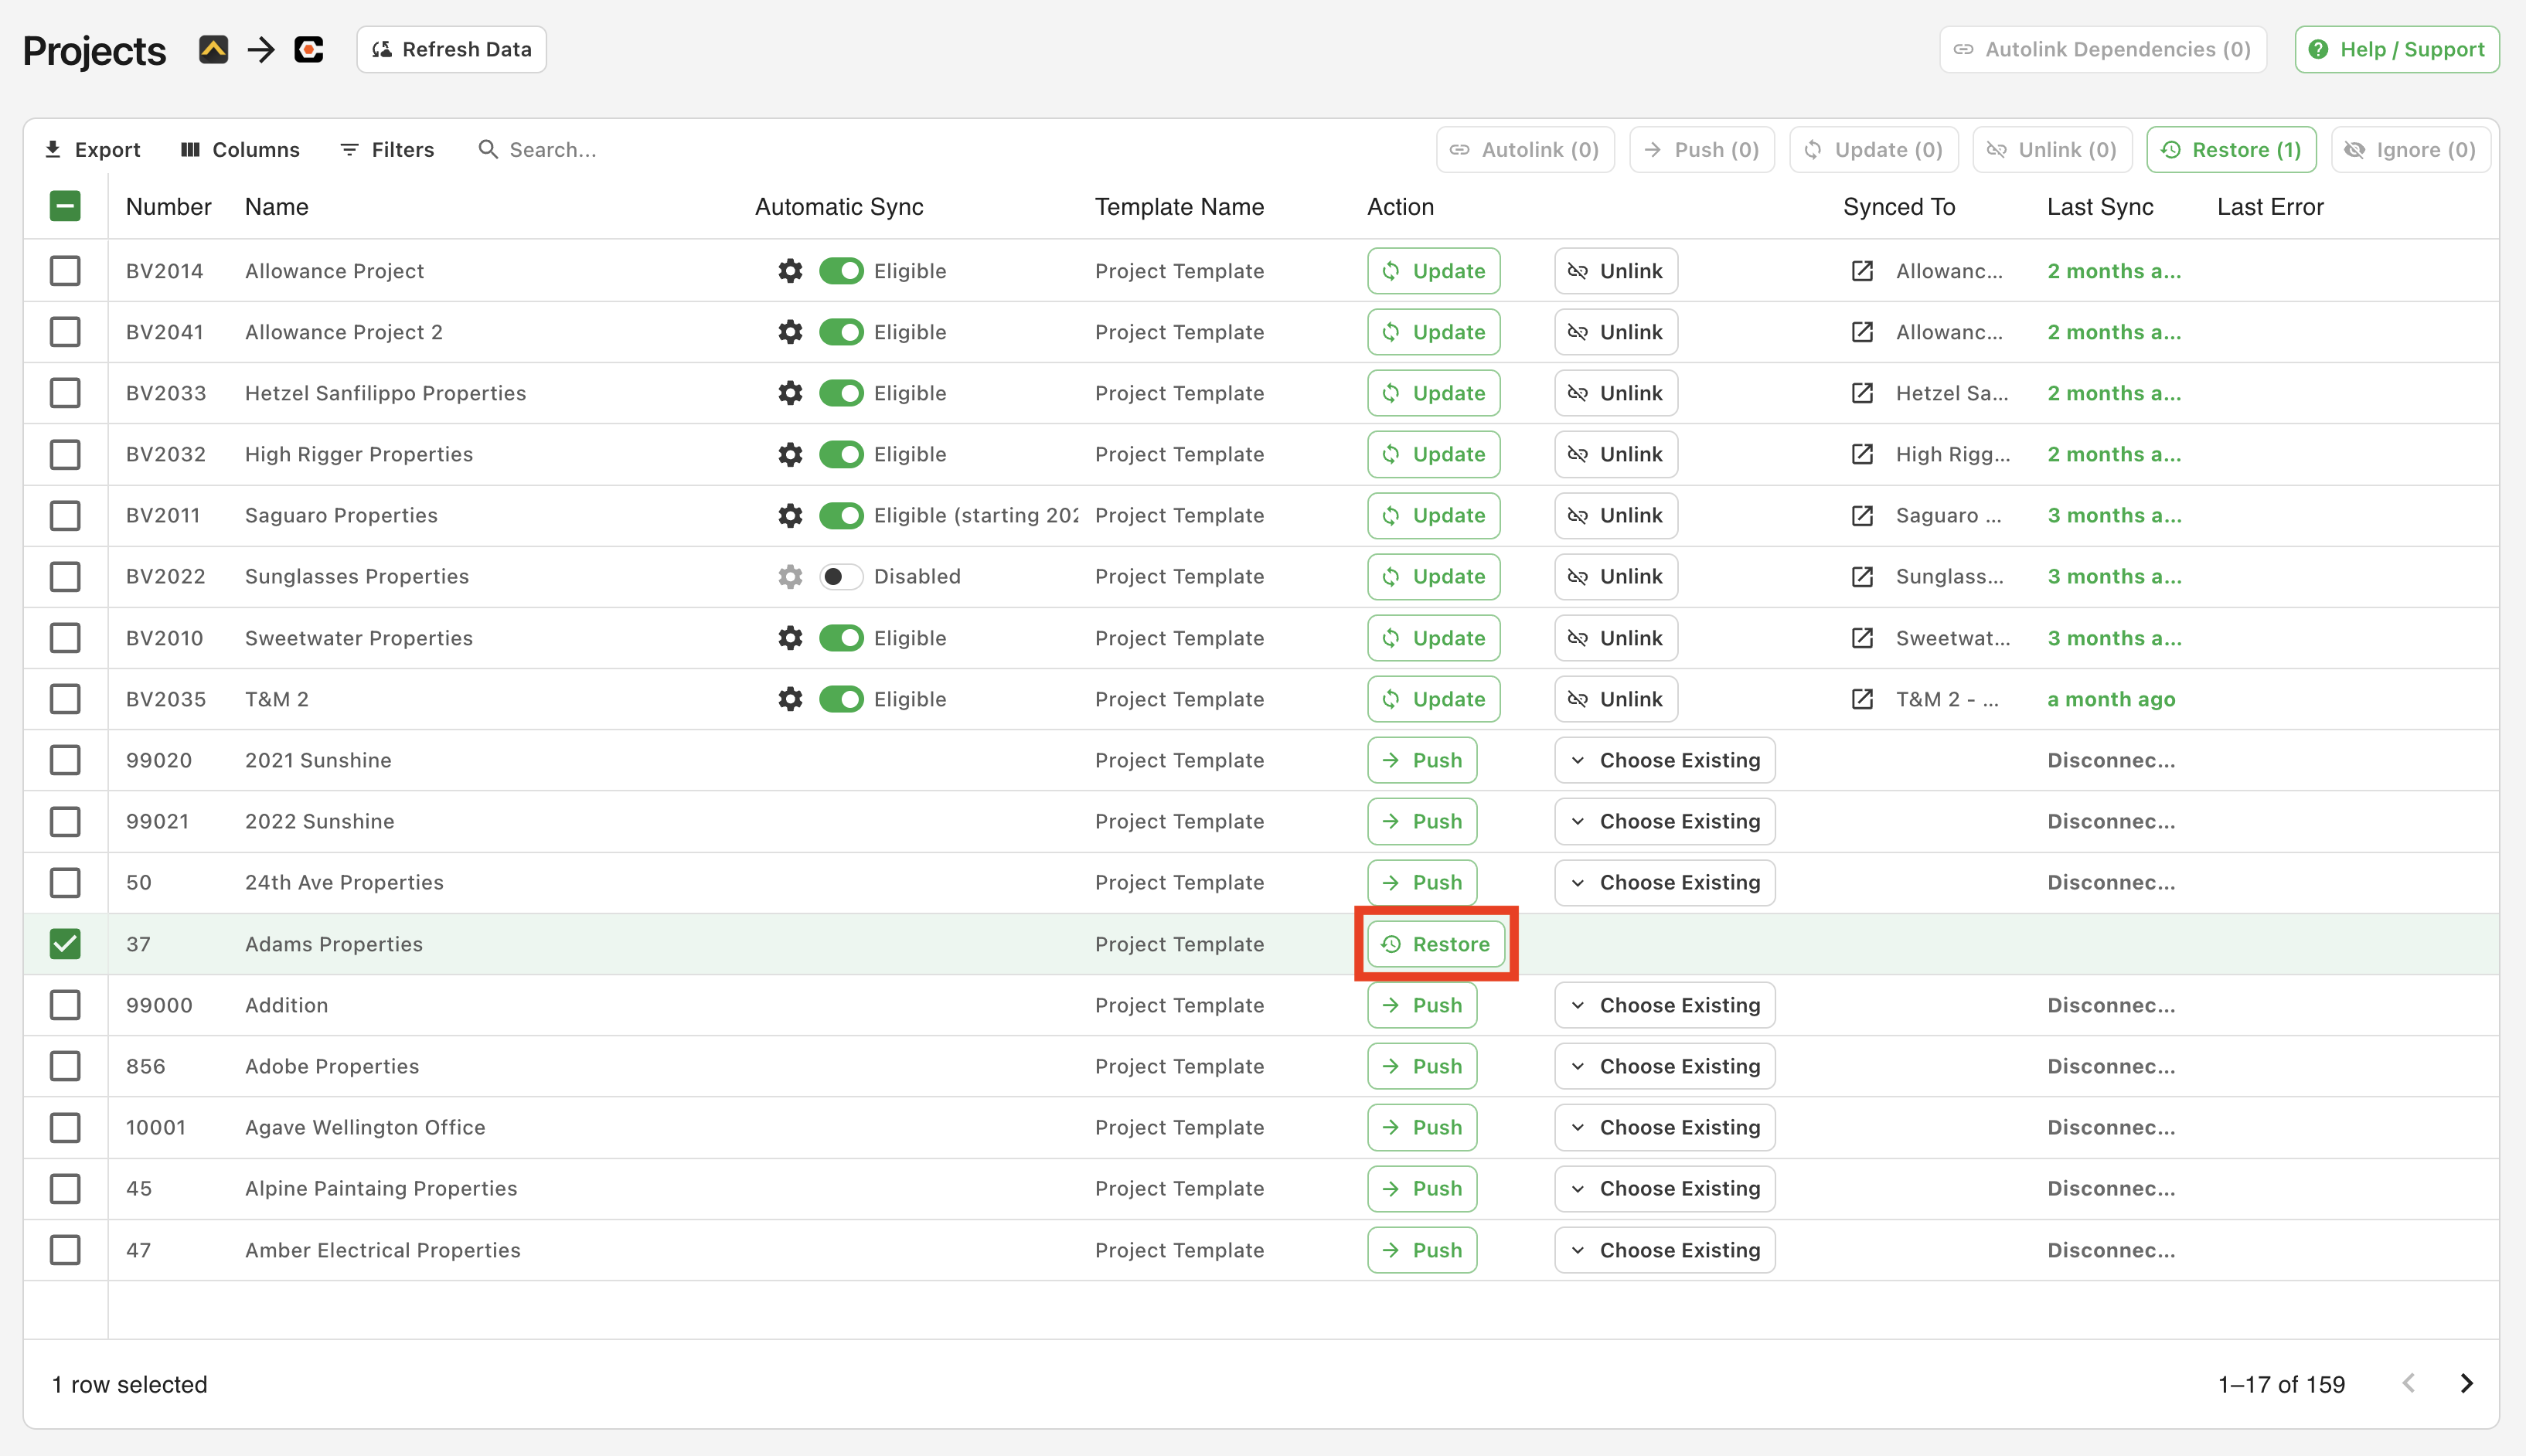Viewport: 2526px width, 1456px height.
Task: Expand Choose Existing for 24th Ave Properties
Action: point(1665,883)
